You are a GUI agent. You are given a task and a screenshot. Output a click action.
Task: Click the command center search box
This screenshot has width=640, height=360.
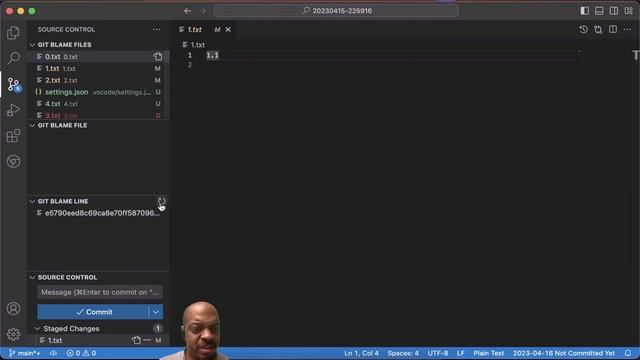coord(336,11)
